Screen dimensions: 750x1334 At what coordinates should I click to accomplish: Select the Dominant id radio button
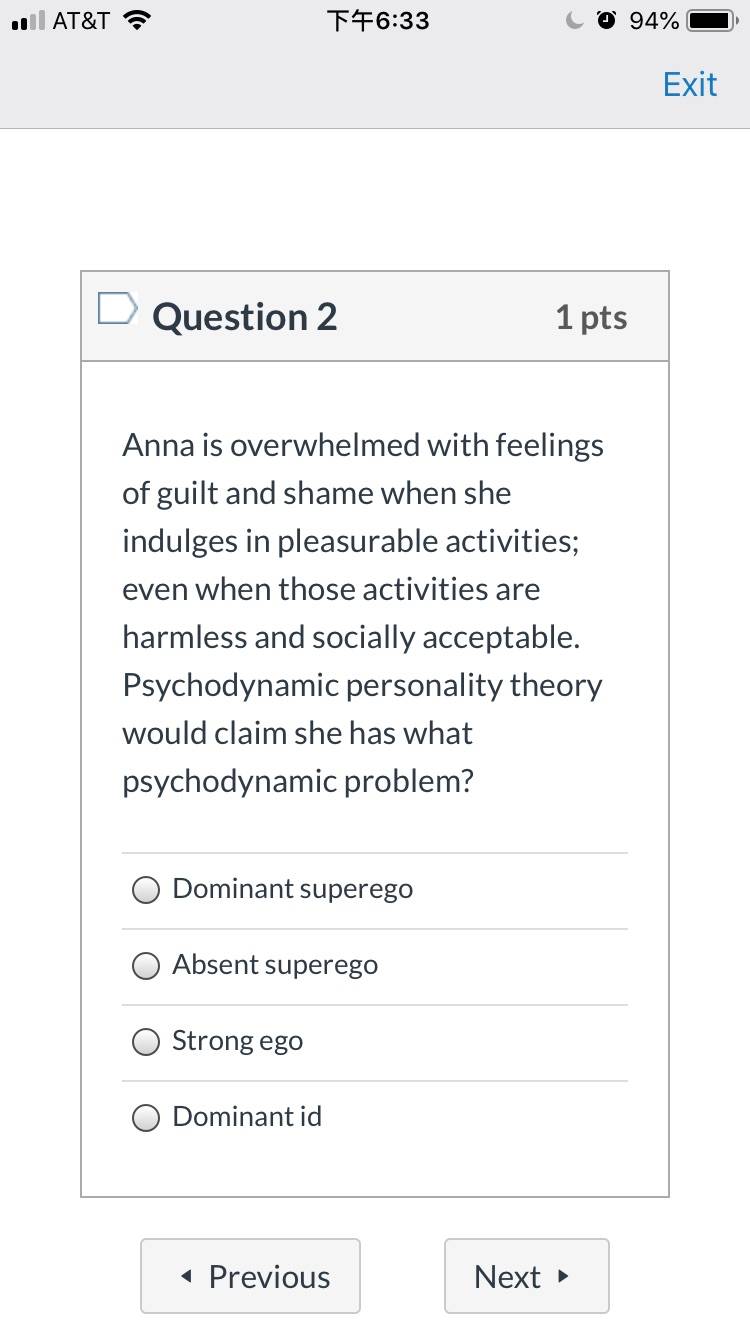pos(147,1118)
